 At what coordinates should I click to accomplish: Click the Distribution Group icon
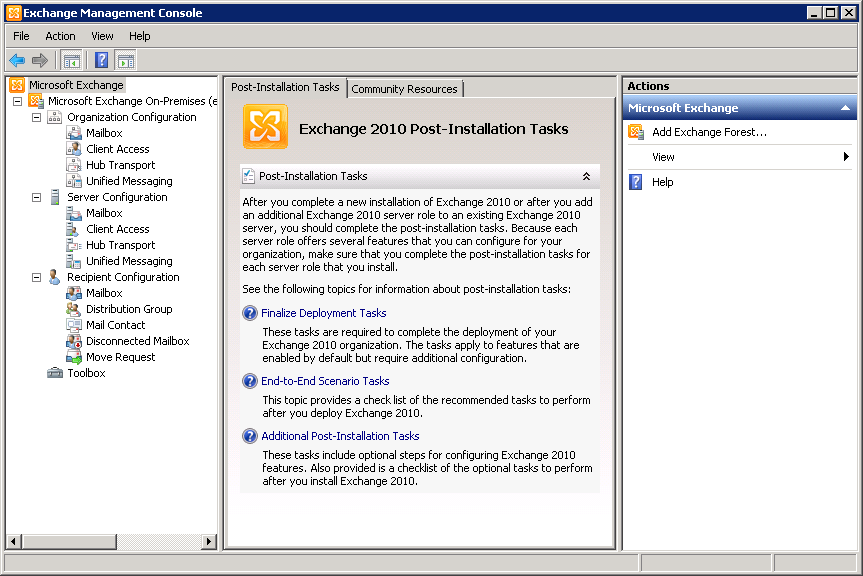tap(74, 309)
